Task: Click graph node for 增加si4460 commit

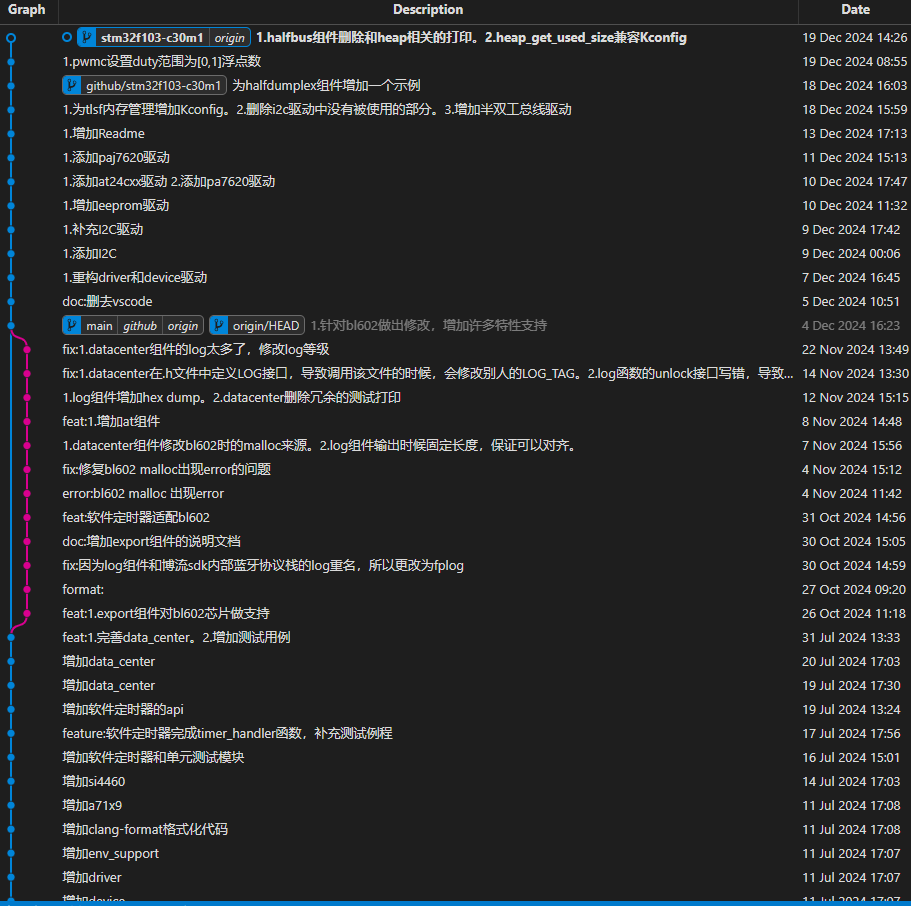Action: [x=11, y=781]
